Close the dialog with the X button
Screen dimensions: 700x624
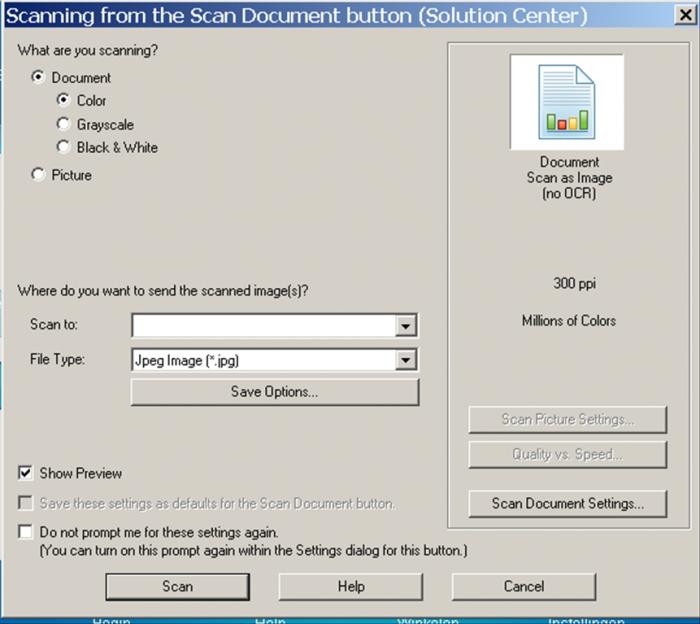(686, 16)
